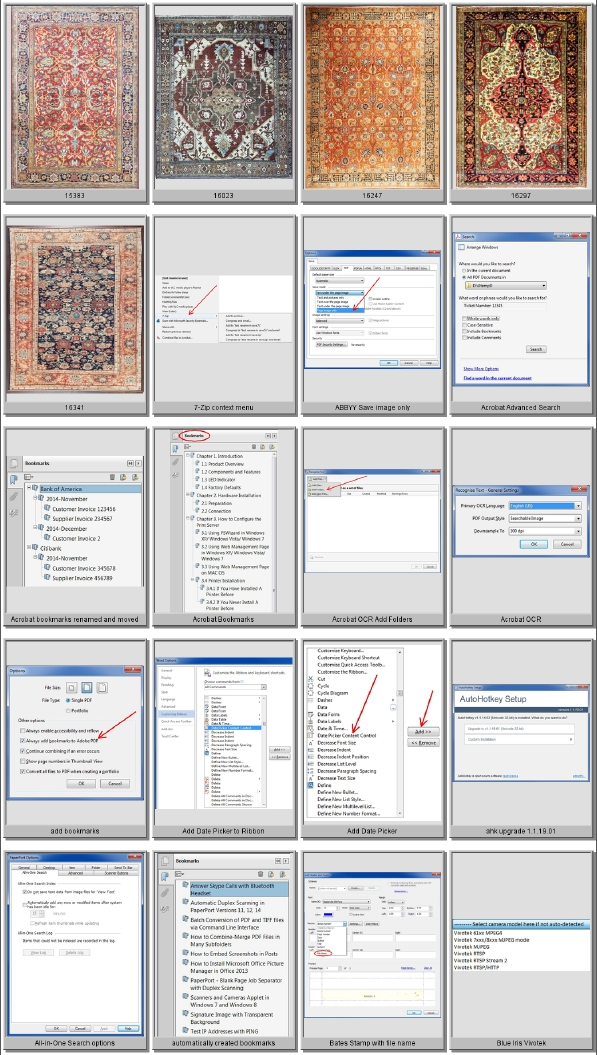Open the ahk upgrade 1.1.19.01 thumbnail
597x1055 pixels.
pyautogui.click(x=521, y=733)
